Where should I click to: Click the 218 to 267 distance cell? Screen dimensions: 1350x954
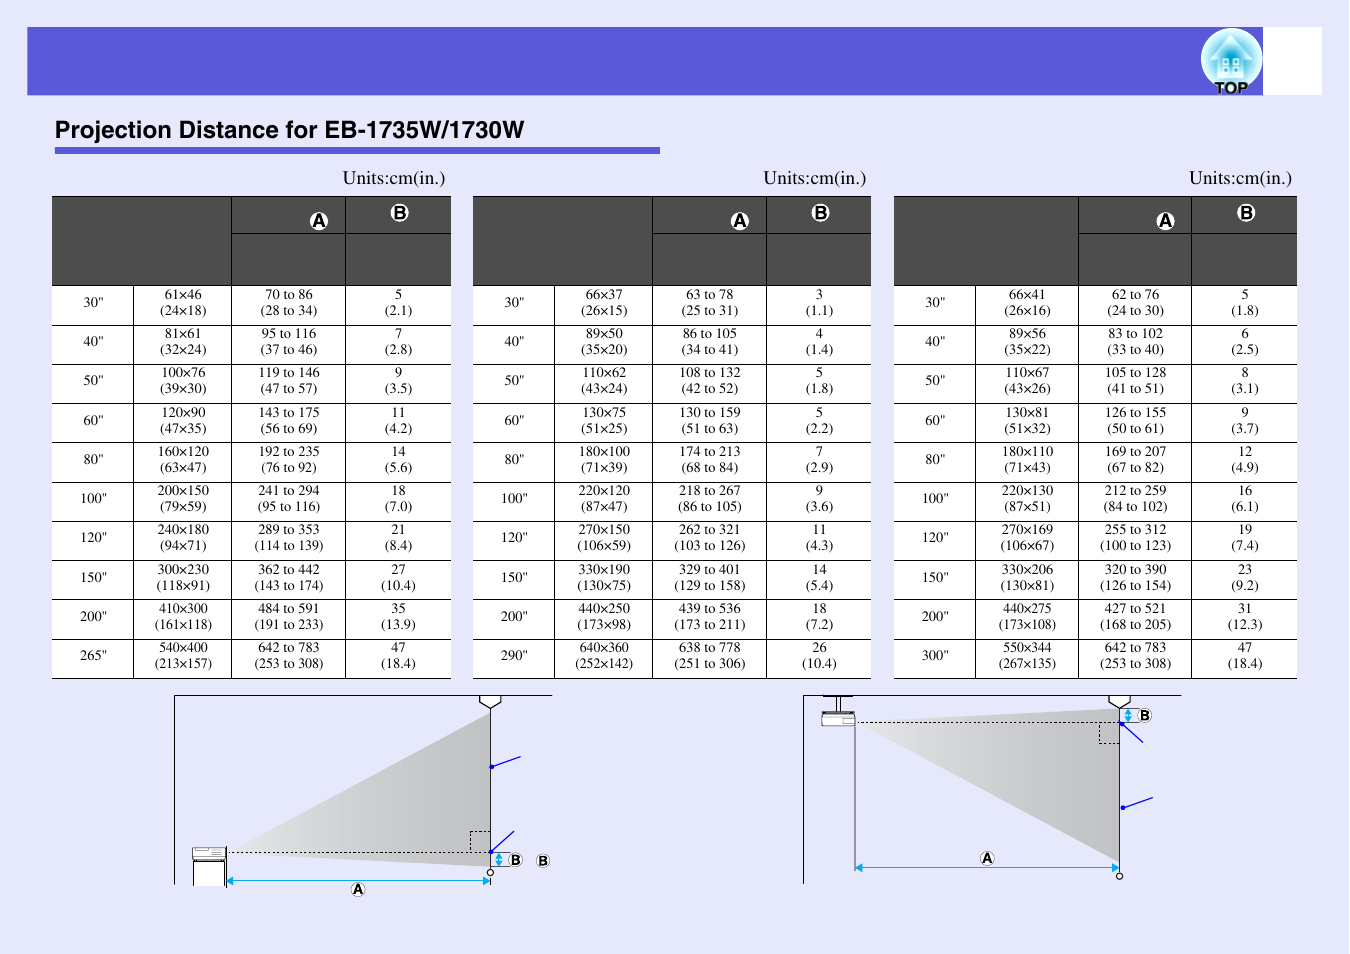pos(710,499)
